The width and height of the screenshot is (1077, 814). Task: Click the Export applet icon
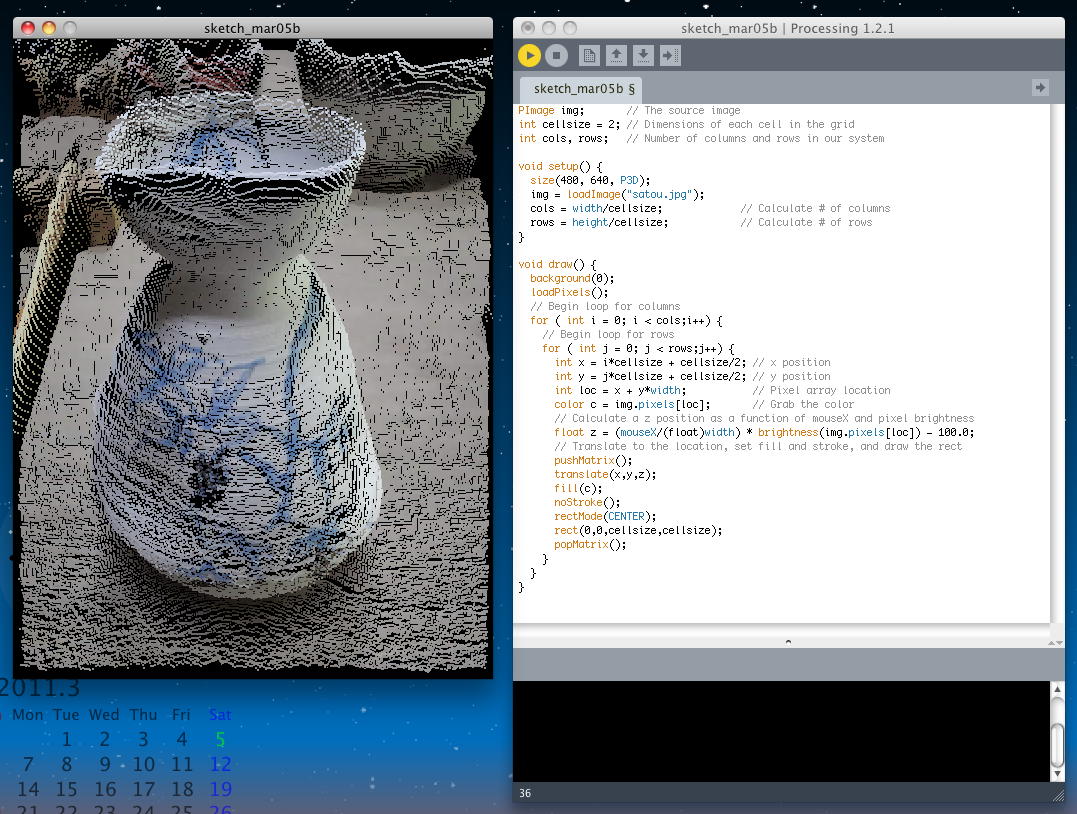tap(670, 56)
